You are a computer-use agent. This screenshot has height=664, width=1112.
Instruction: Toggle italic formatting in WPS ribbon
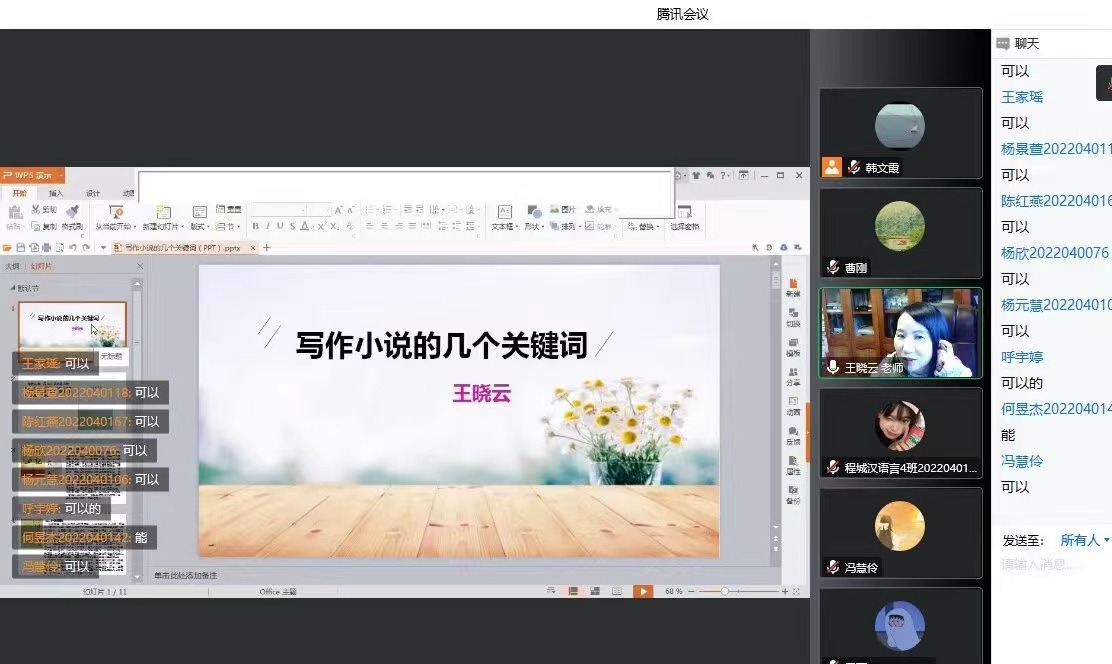[268, 227]
